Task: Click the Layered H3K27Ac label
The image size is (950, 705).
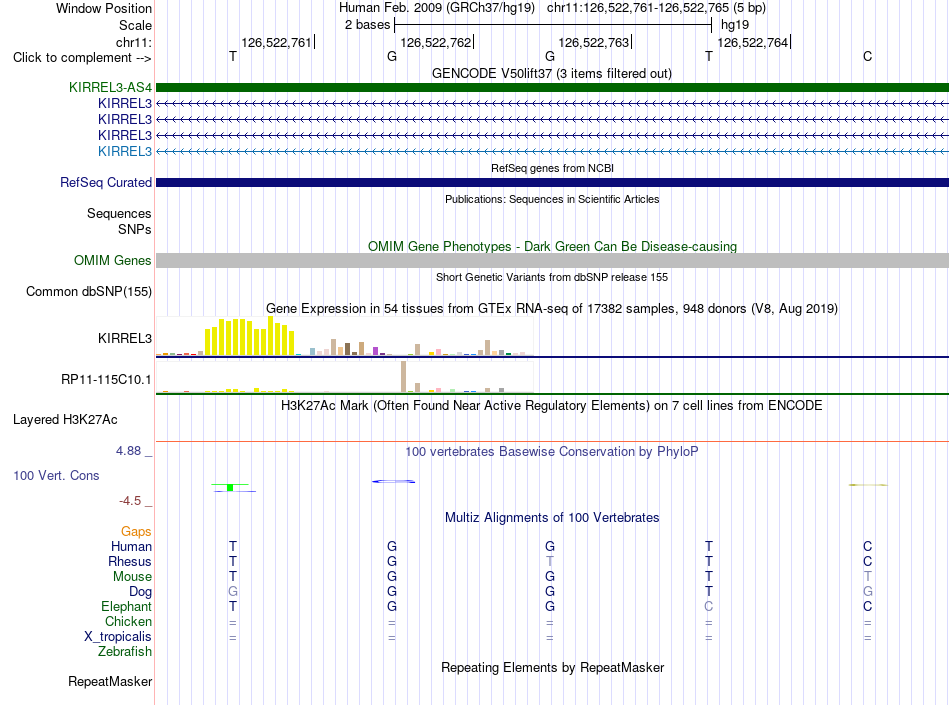Action: pyautogui.click(x=65, y=420)
